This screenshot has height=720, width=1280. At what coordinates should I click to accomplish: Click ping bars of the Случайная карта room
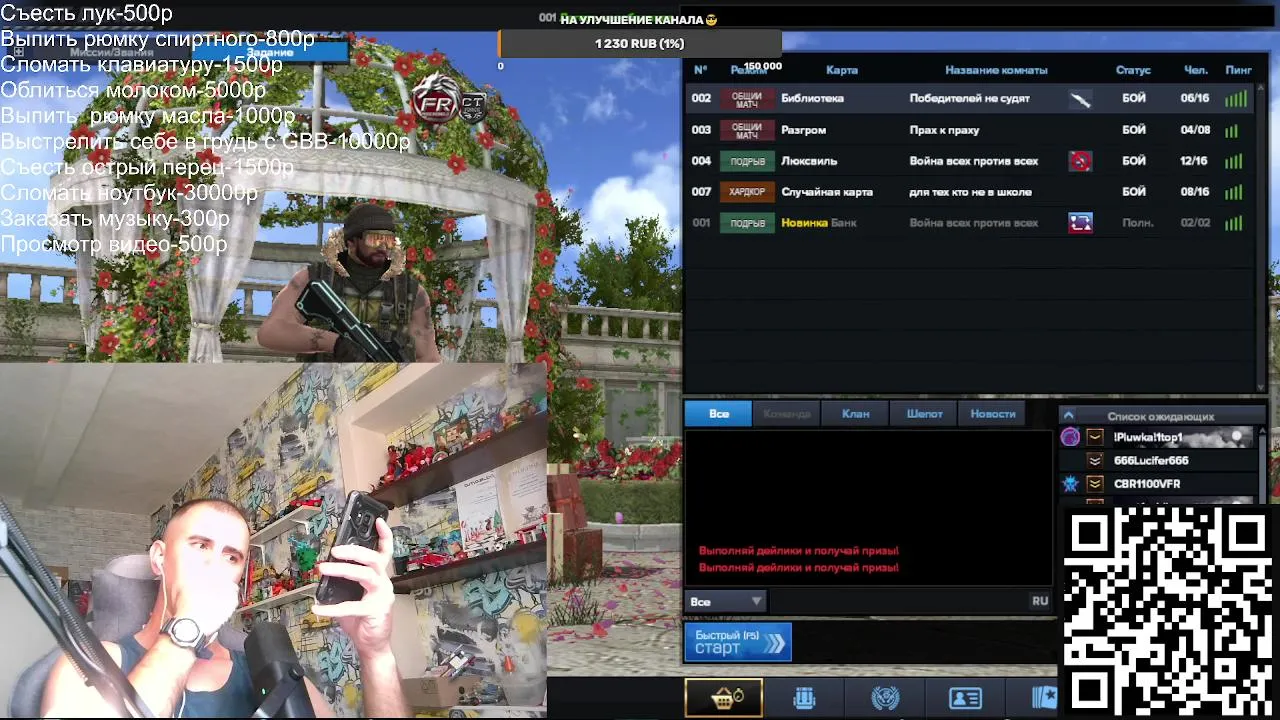(1234, 192)
